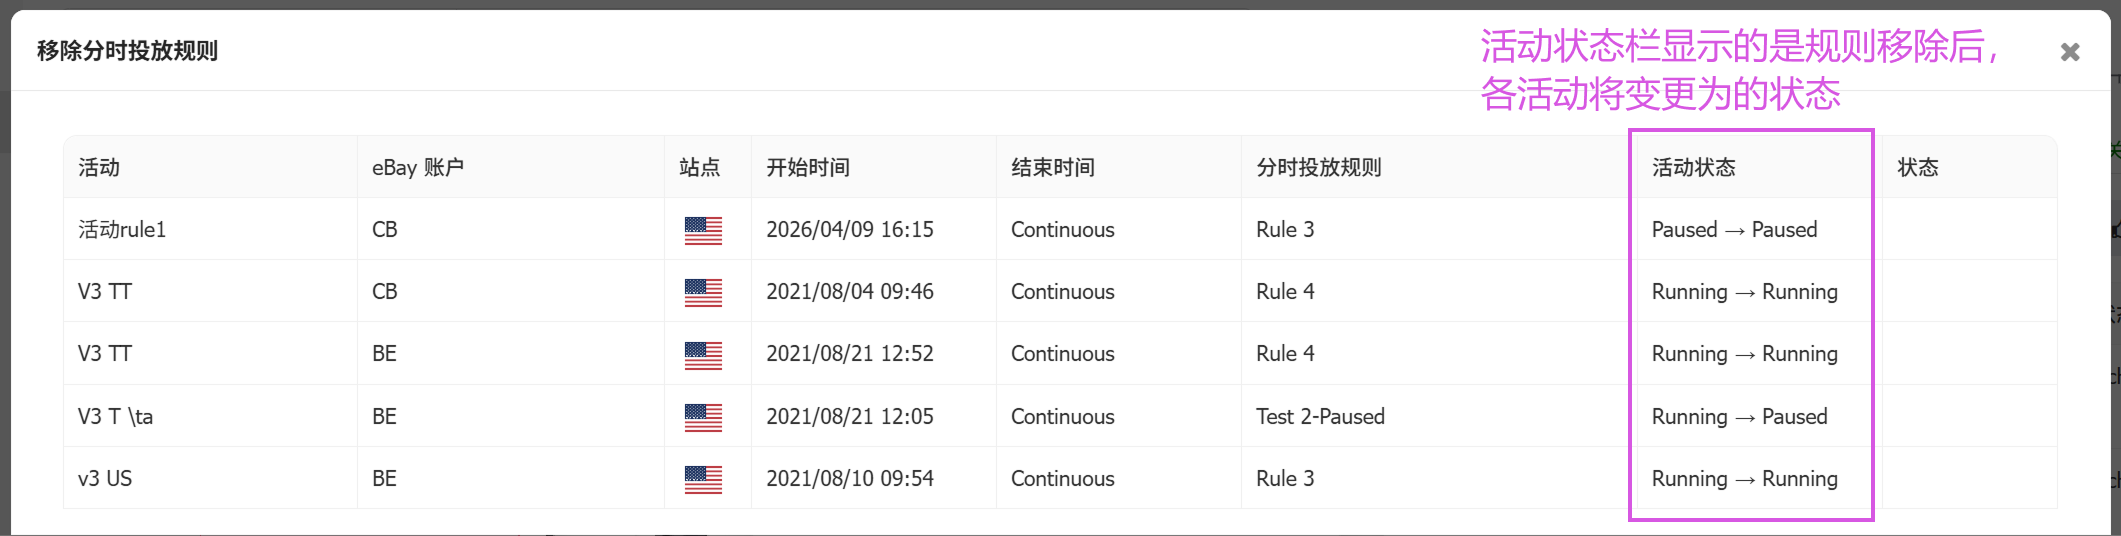Click the flag beside 2021/08/21 12:52

pos(703,354)
